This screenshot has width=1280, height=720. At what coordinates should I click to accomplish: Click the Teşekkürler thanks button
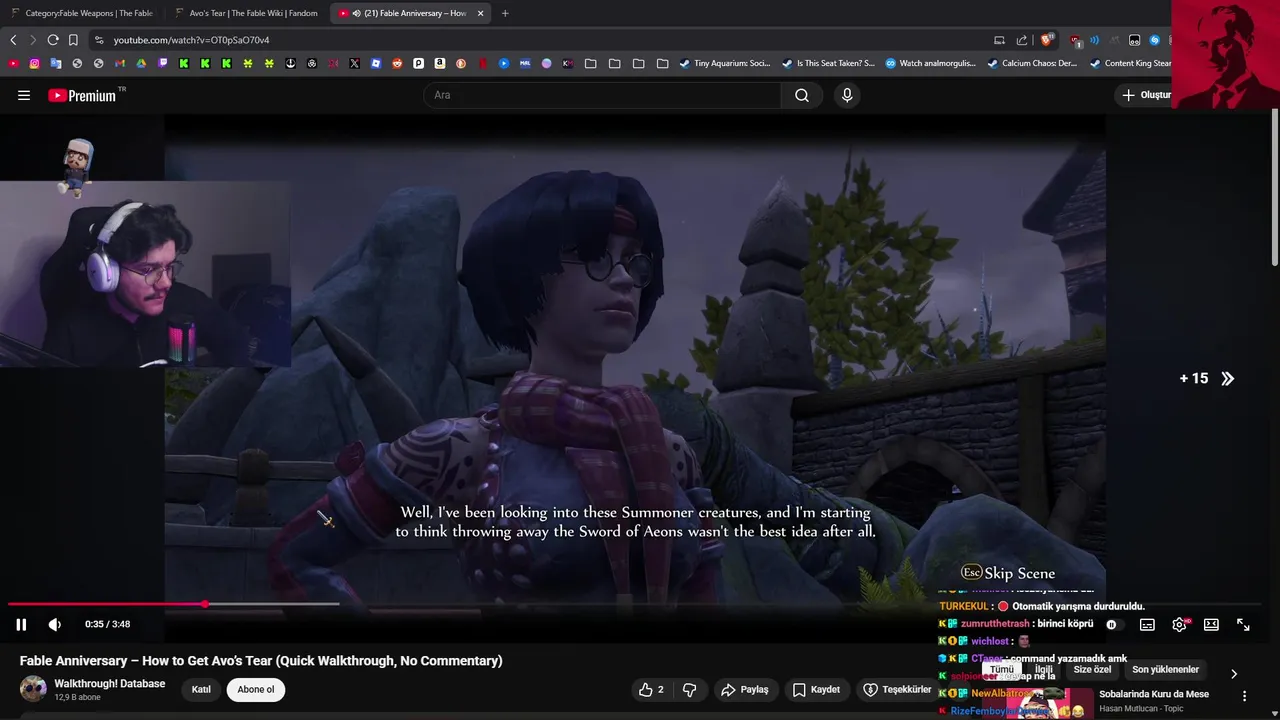click(x=897, y=689)
